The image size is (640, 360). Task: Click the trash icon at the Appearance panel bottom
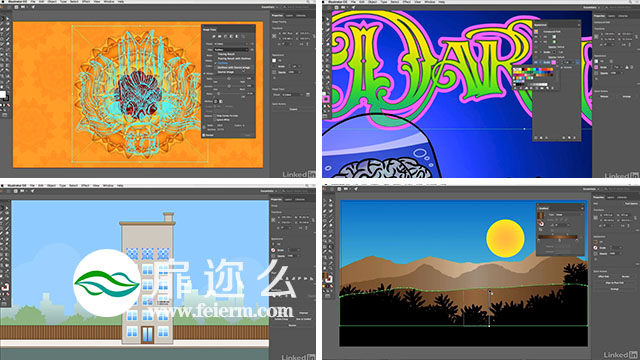(x=574, y=138)
